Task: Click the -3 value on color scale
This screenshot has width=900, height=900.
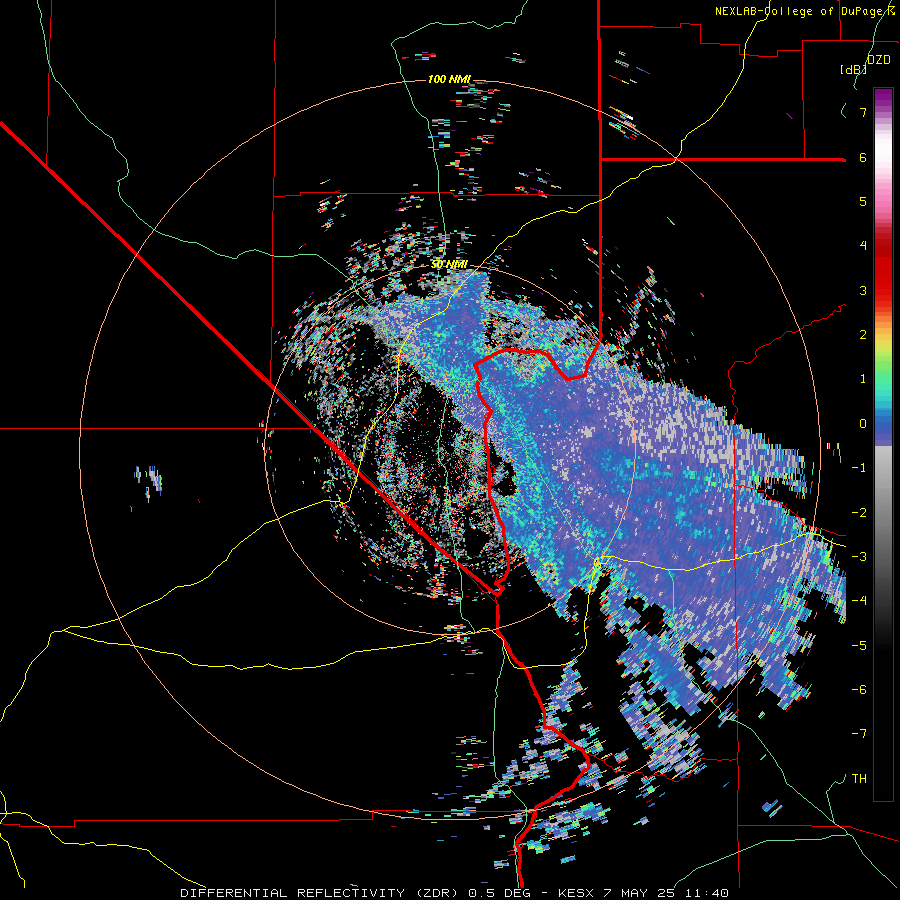Action: pos(859,557)
